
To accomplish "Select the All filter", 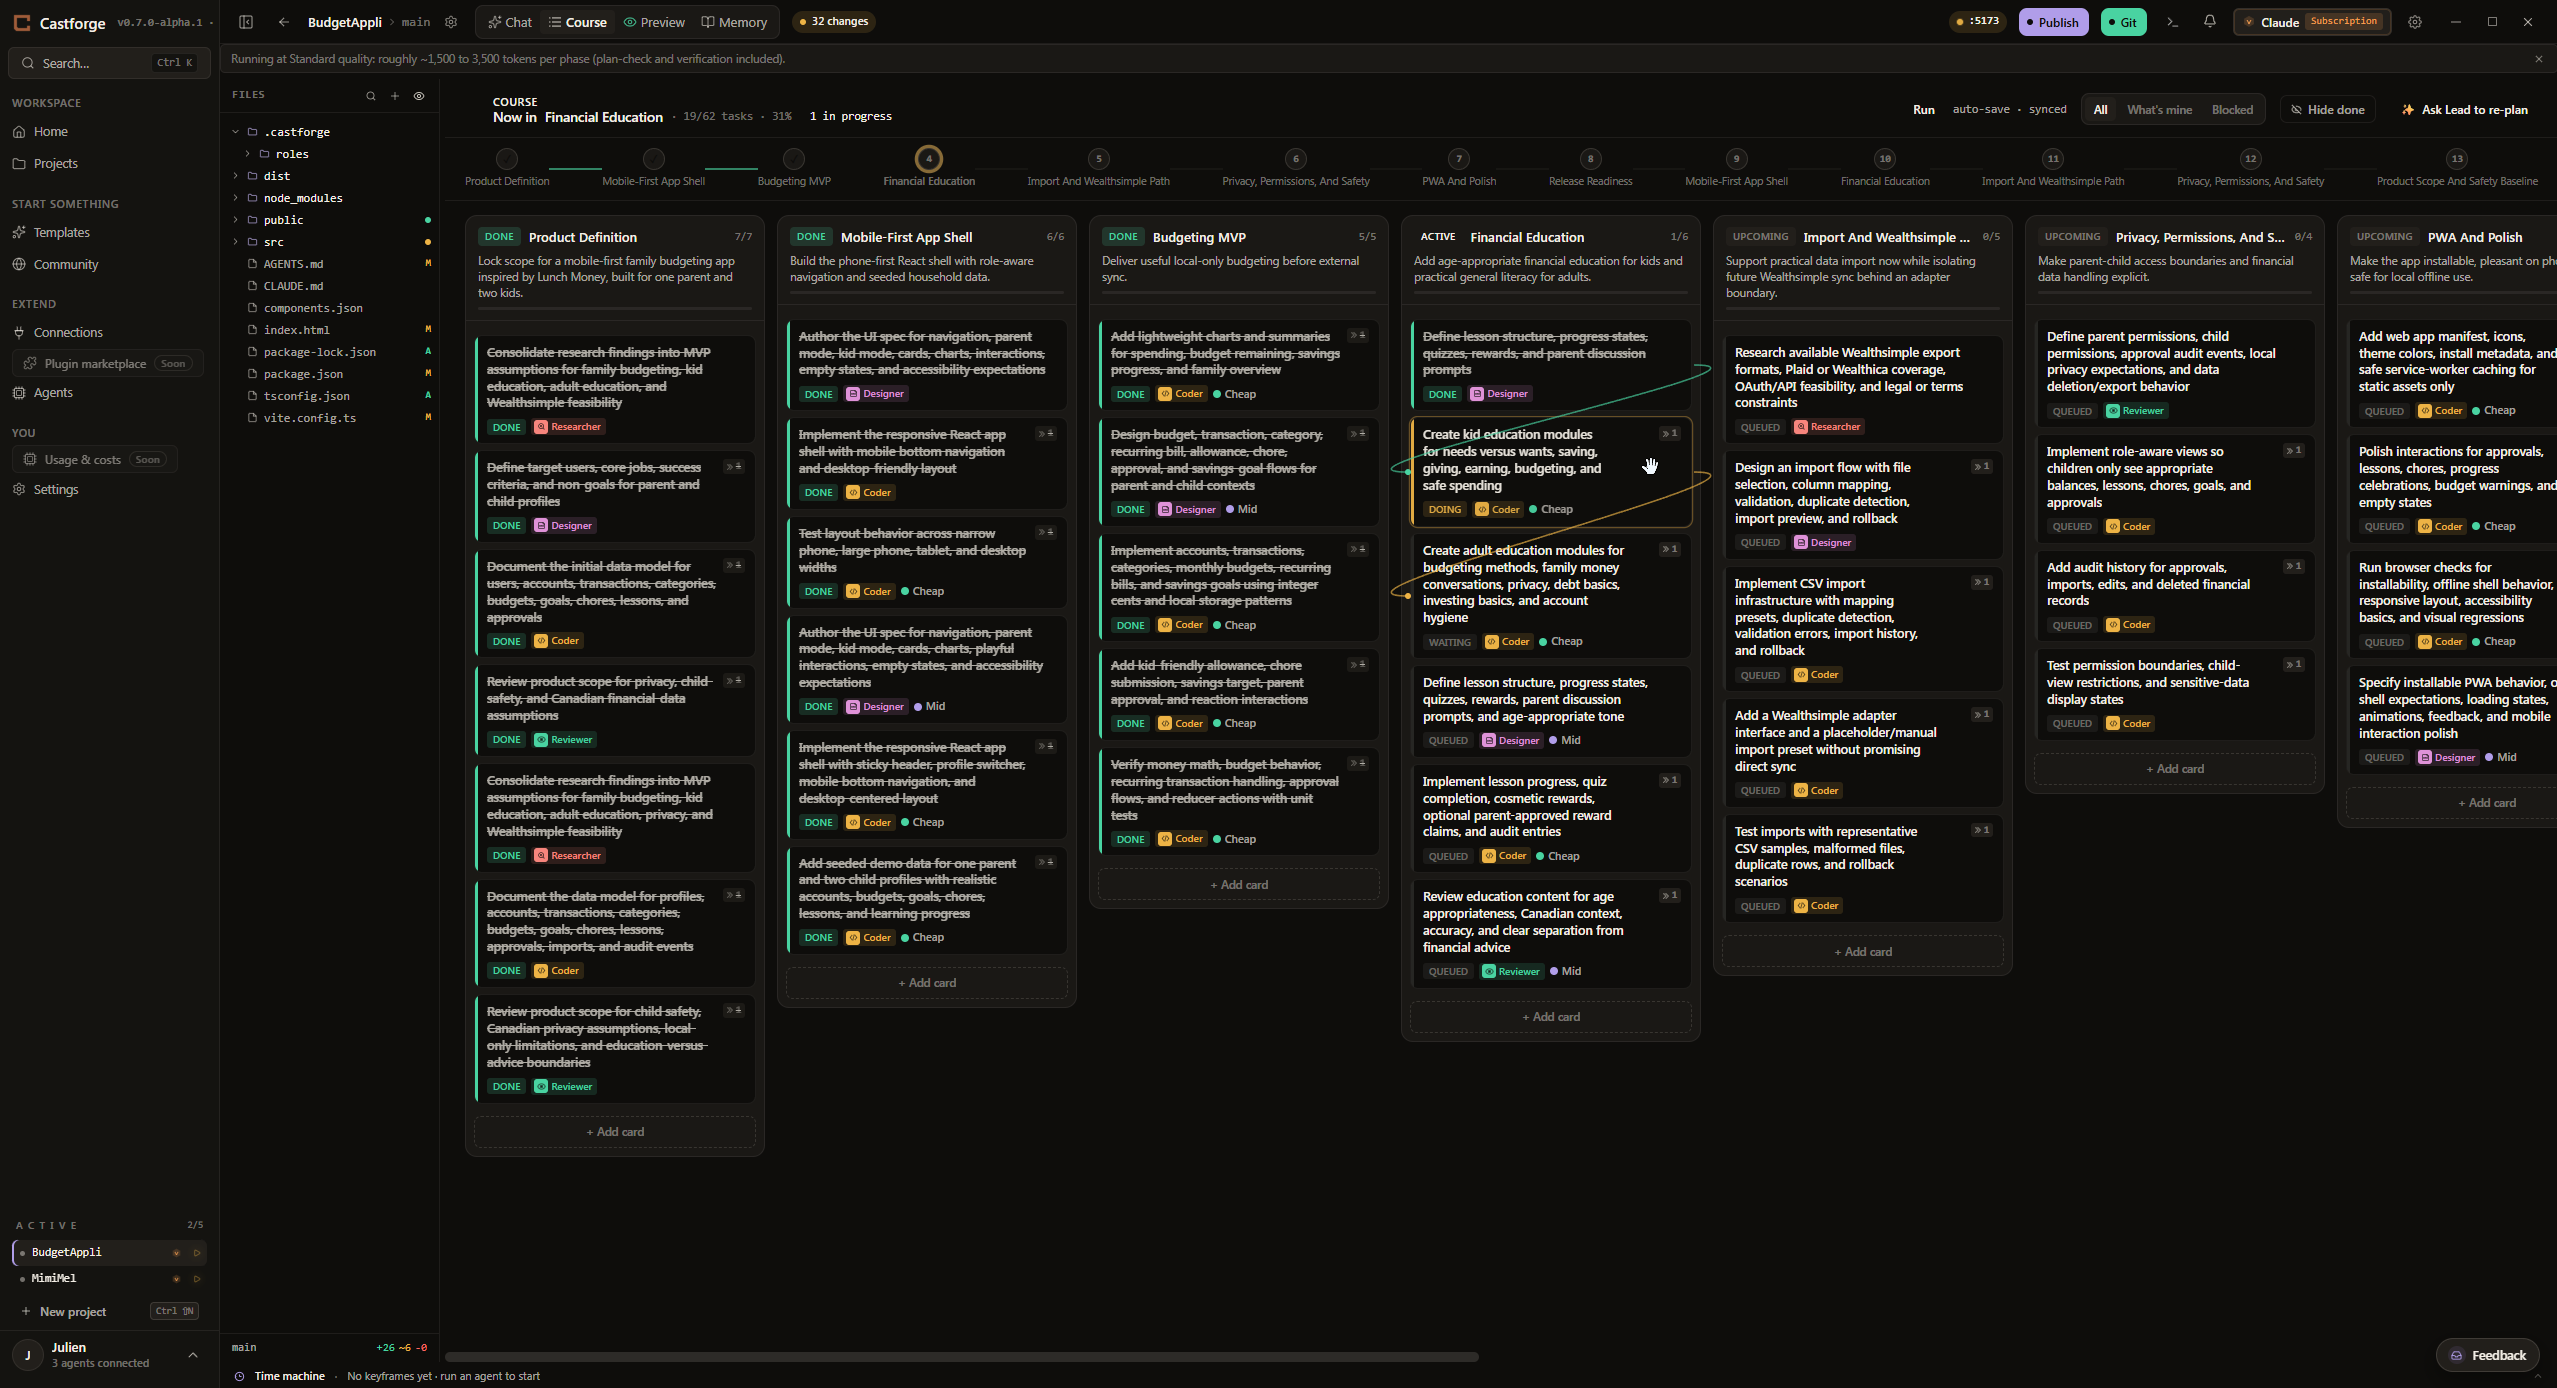I will pos(2101,110).
